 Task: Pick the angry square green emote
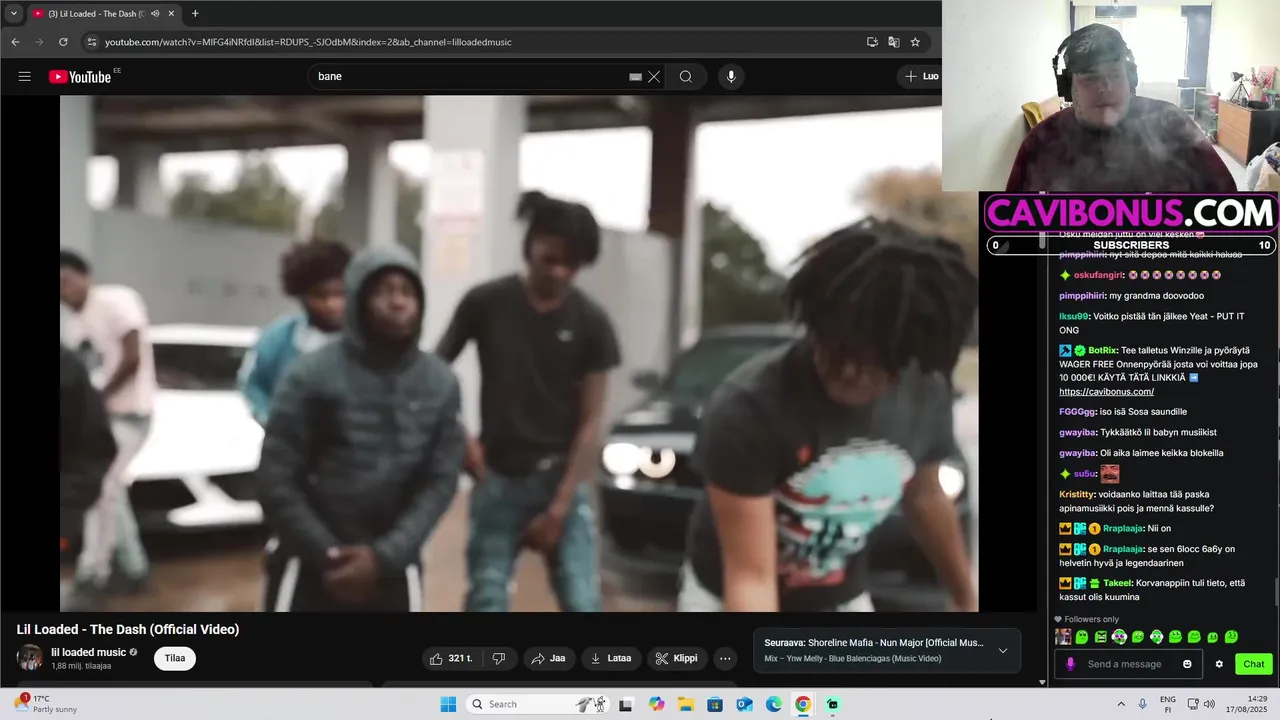[x=1101, y=637]
